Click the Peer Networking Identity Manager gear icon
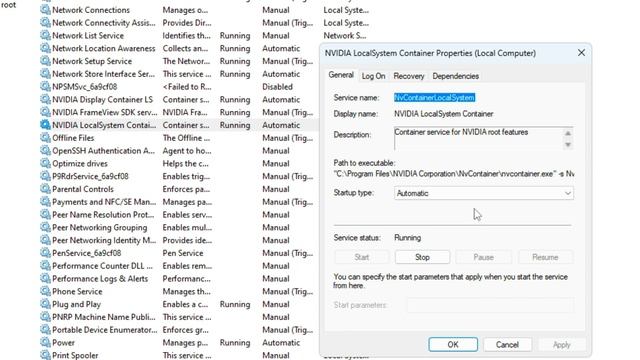Viewport: 640px width, 360px height. pos(45,240)
